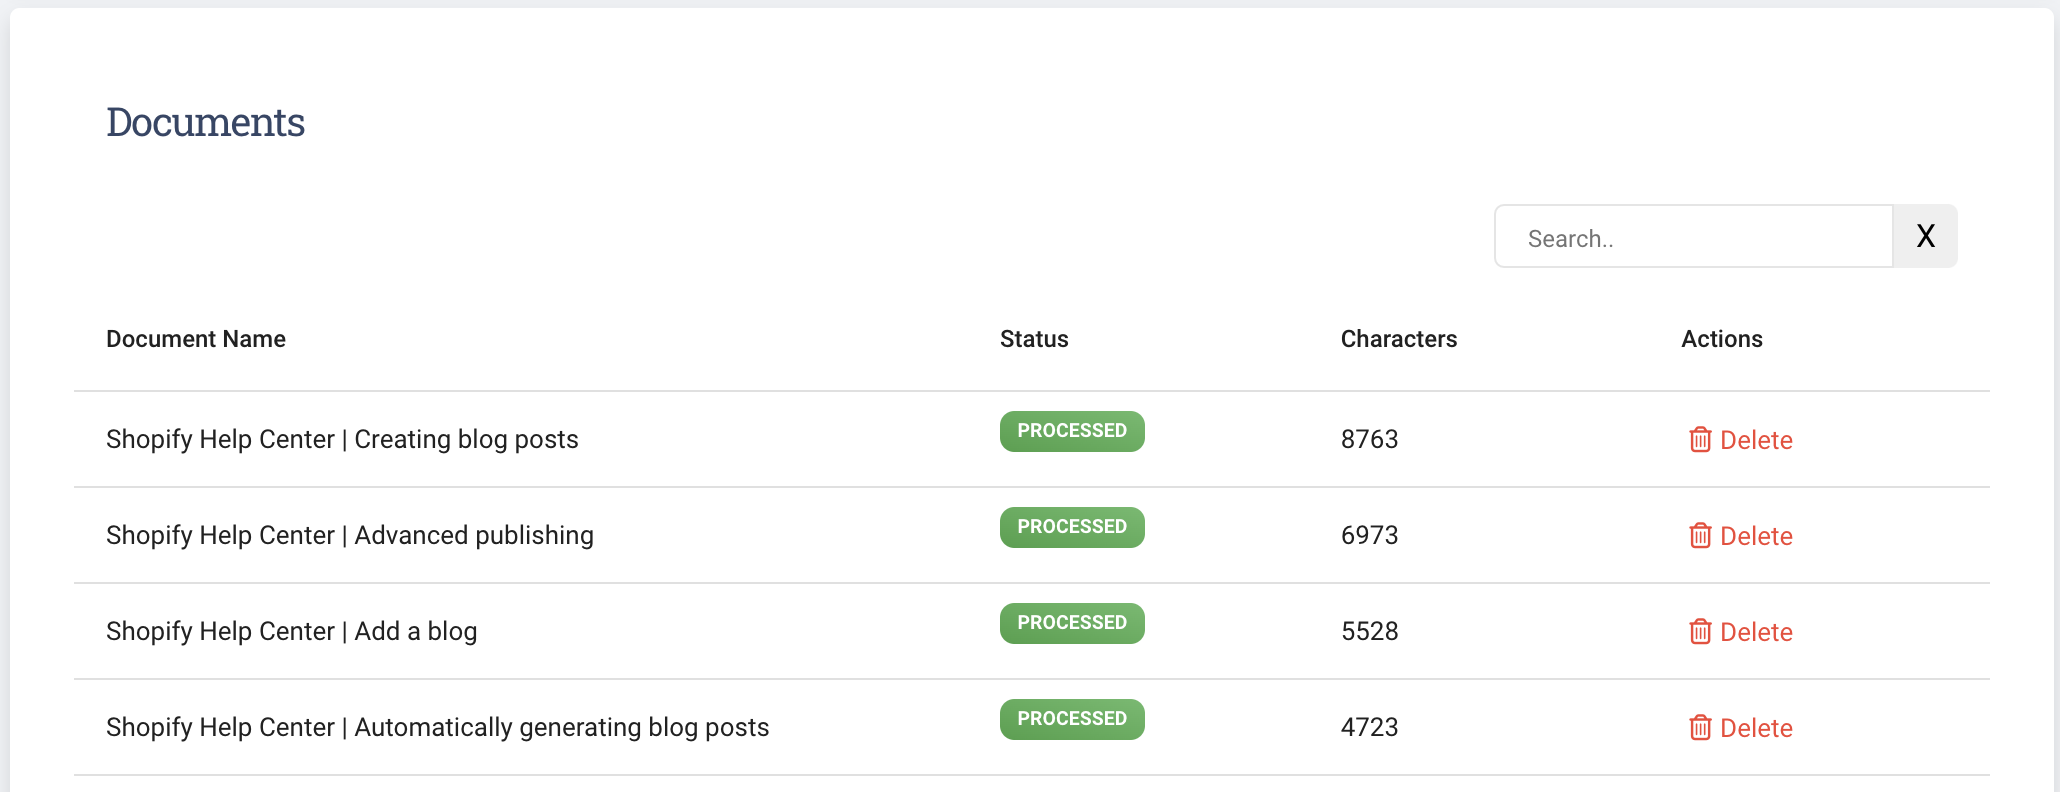
Task: Click trash icon for Automatically generating blog posts
Action: point(1700,728)
